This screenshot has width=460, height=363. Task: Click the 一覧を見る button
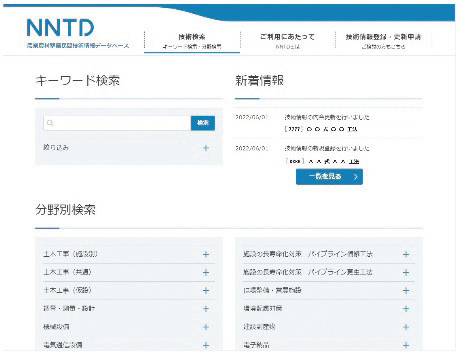click(329, 176)
